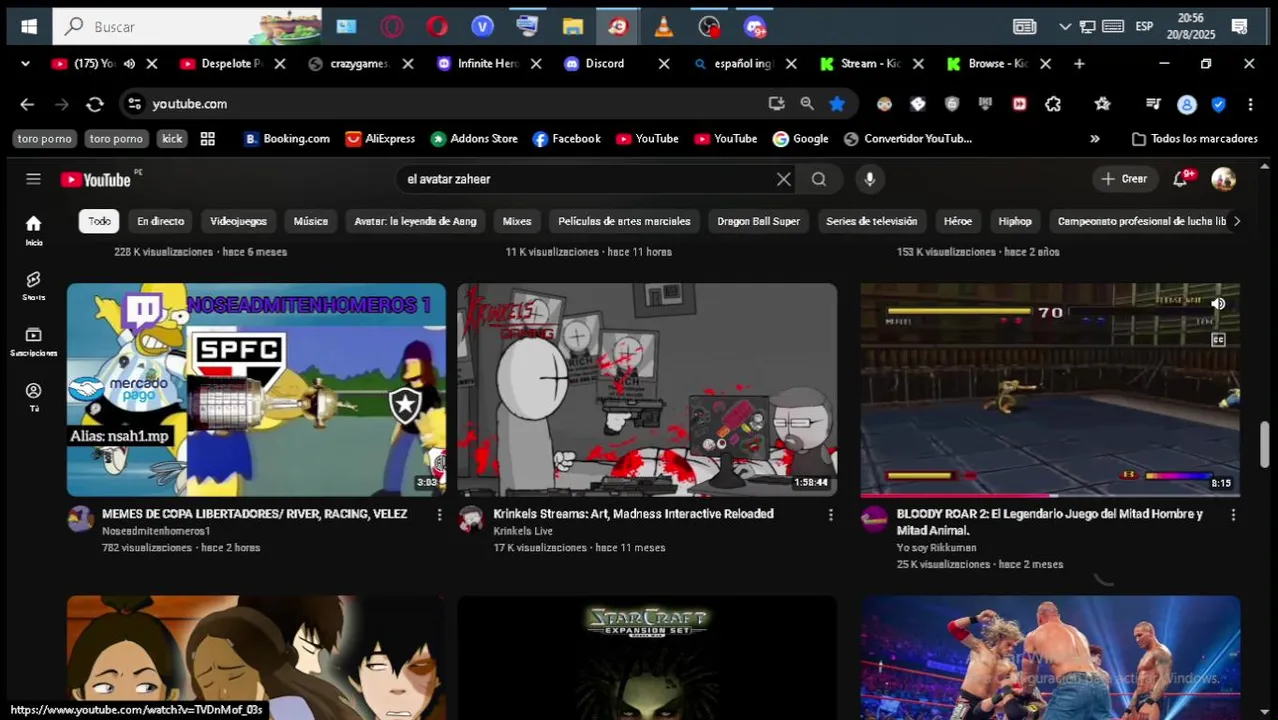Open the notifications bell
Screen dimensions: 1278x720
1181,179
